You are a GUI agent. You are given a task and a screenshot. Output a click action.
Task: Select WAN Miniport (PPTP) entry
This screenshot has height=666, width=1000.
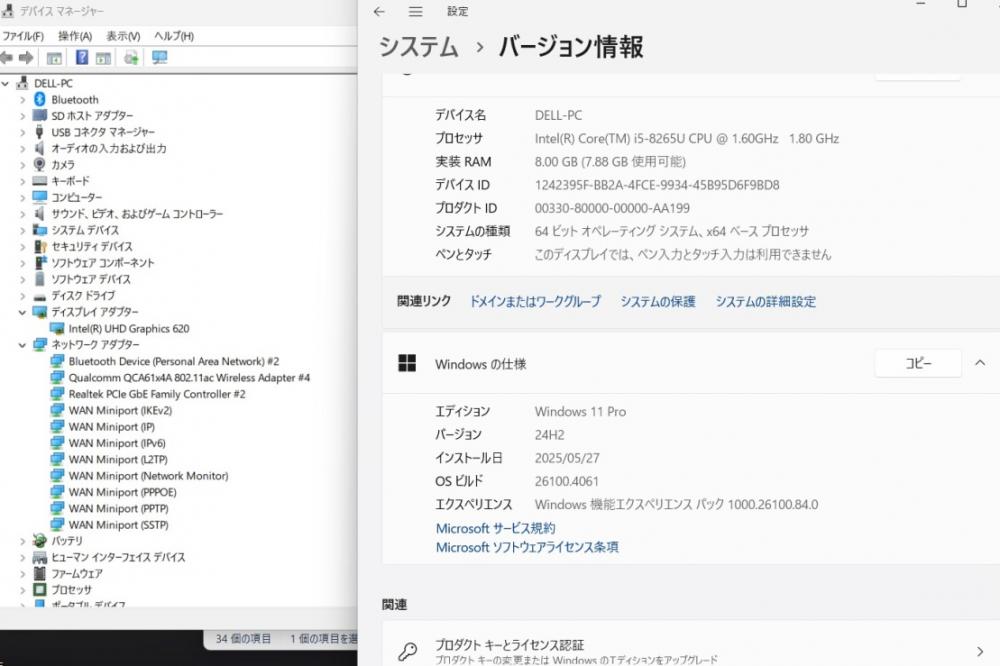point(119,508)
